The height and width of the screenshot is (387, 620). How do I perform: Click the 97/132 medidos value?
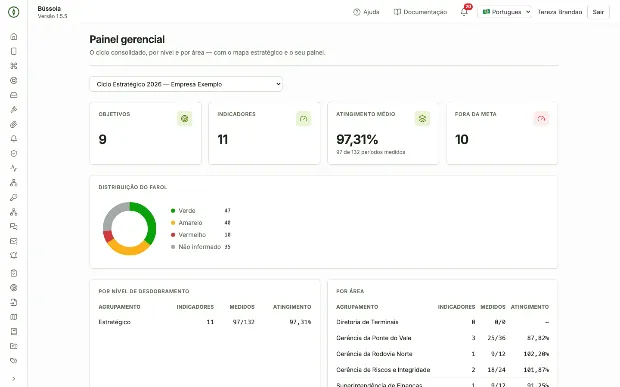click(244, 322)
